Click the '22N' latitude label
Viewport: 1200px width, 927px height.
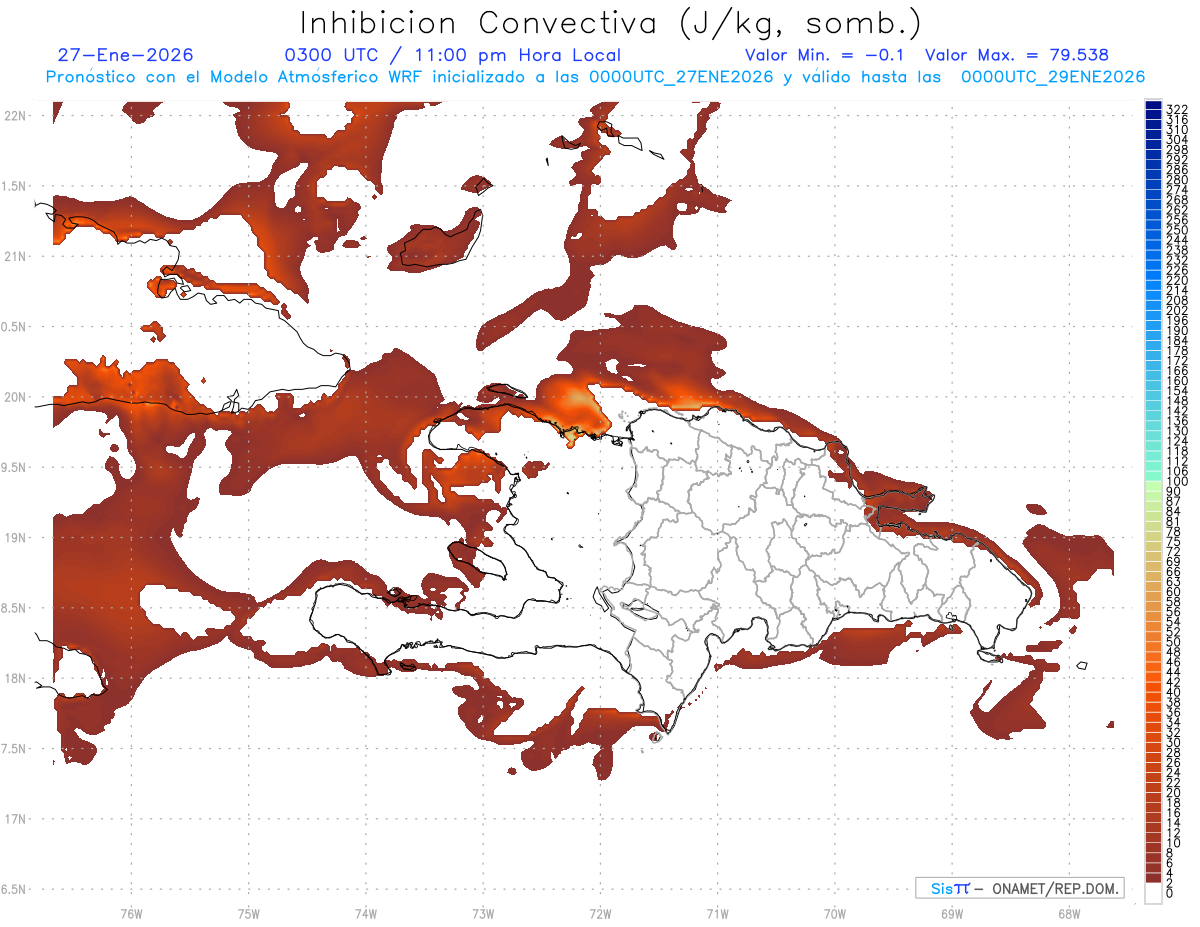pyautogui.click(x=15, y=116)
